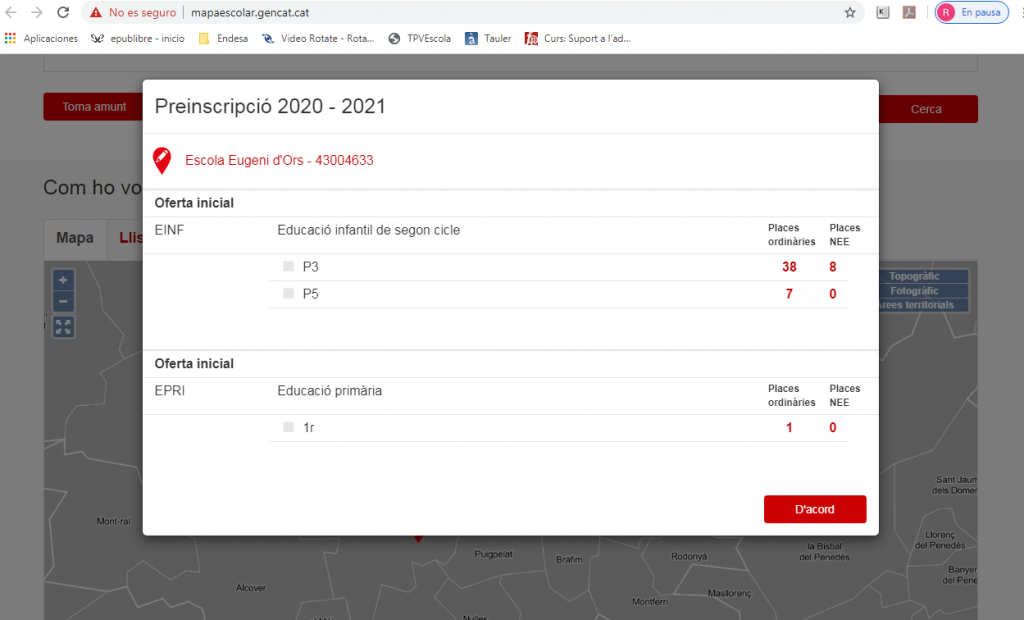Viewport: 1024px width, 620px height.
Task: Click the map zoom in plus button
Action: pos(63,280)
